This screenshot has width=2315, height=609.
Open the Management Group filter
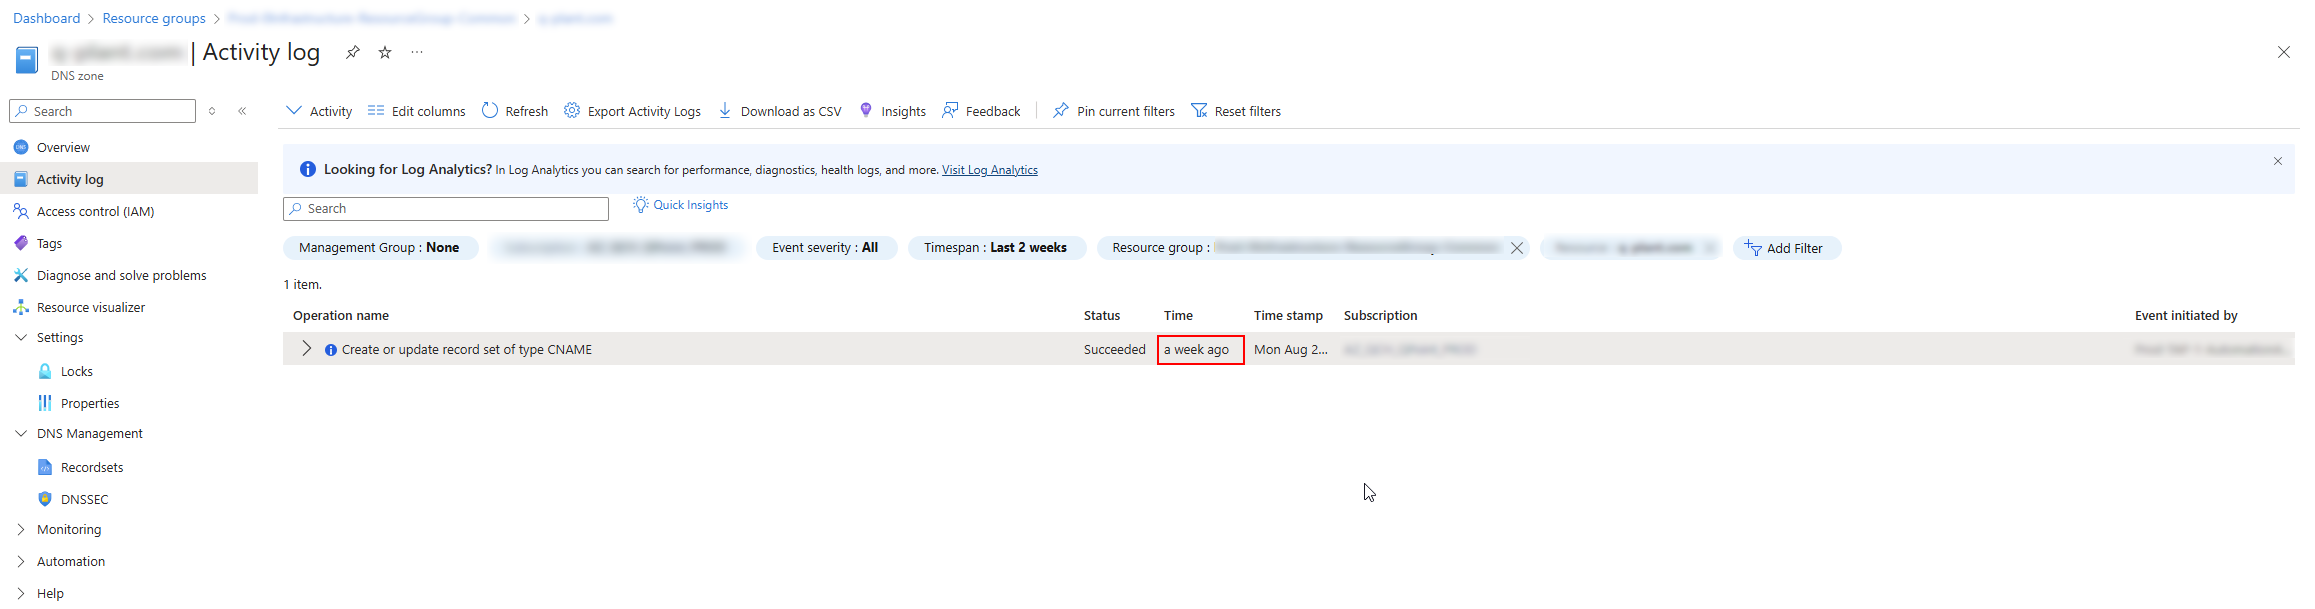point(380,248)
